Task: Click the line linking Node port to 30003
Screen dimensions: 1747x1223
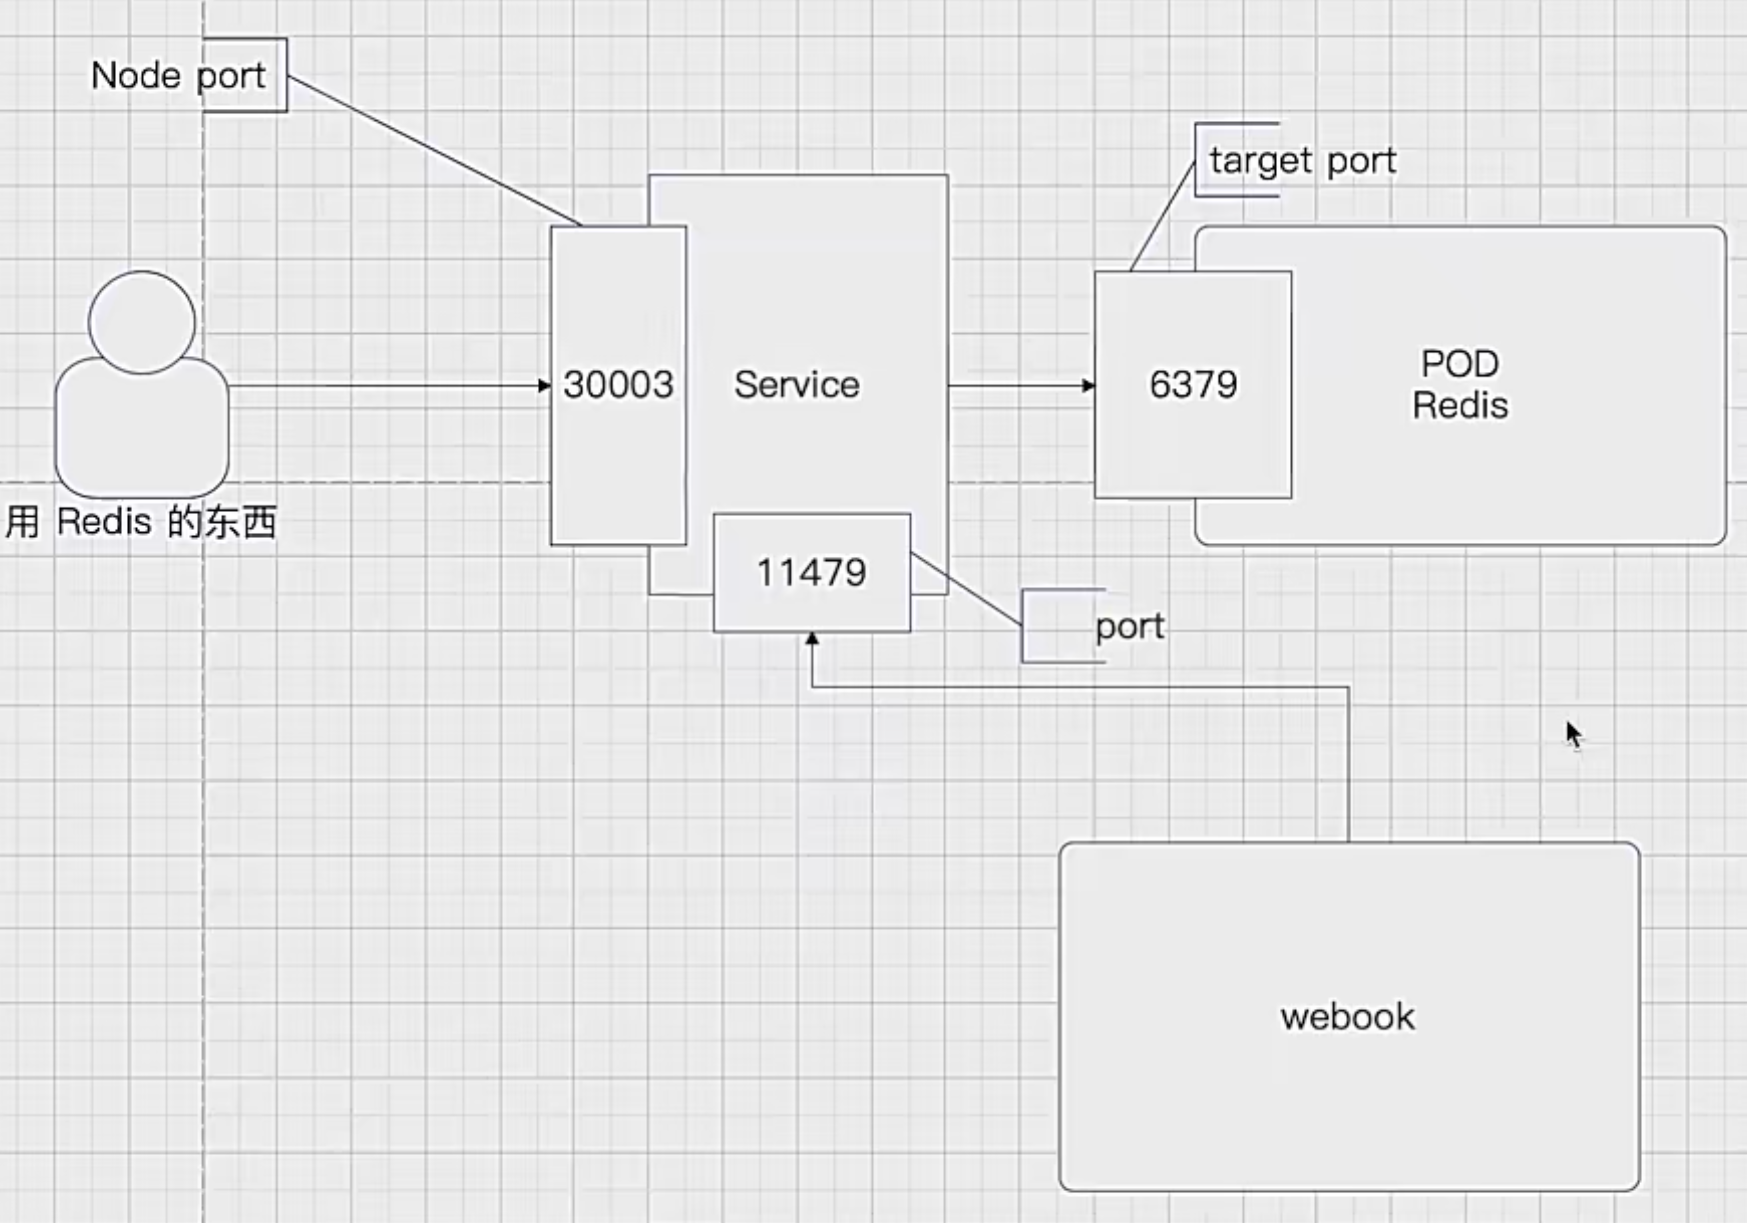Action: [434, 150]
